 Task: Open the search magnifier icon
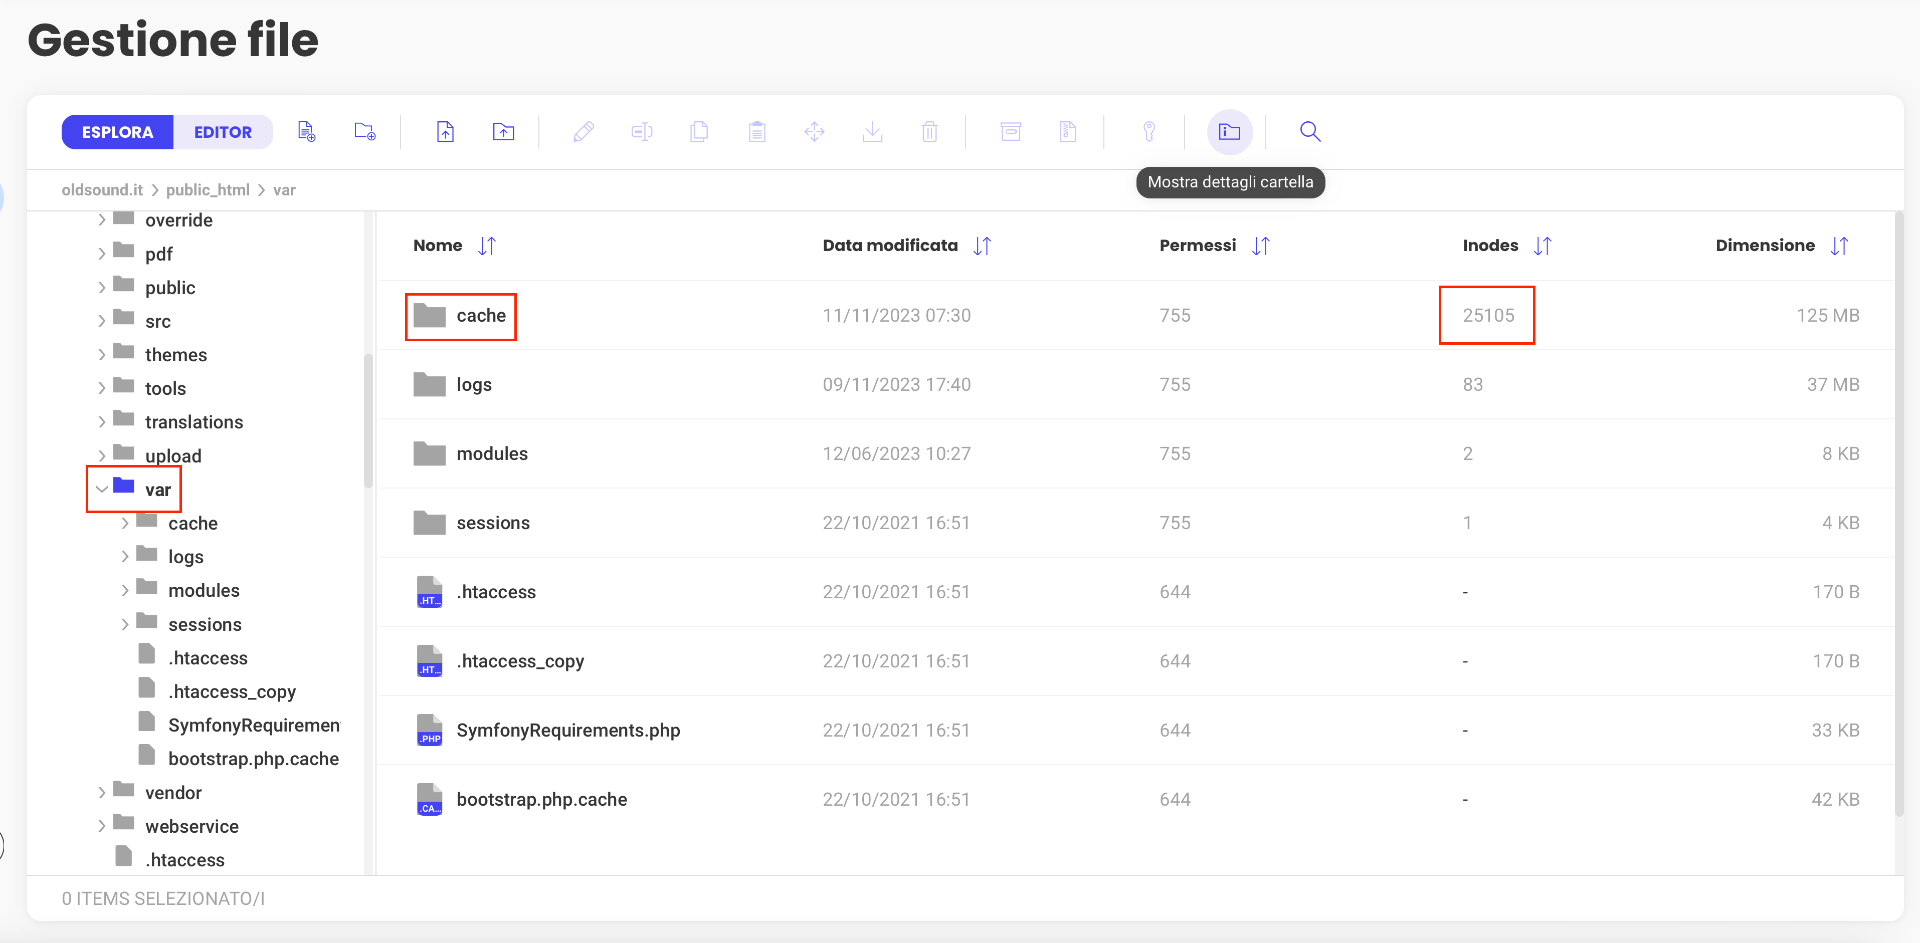pyautogui.click(x=1310, y=131)
